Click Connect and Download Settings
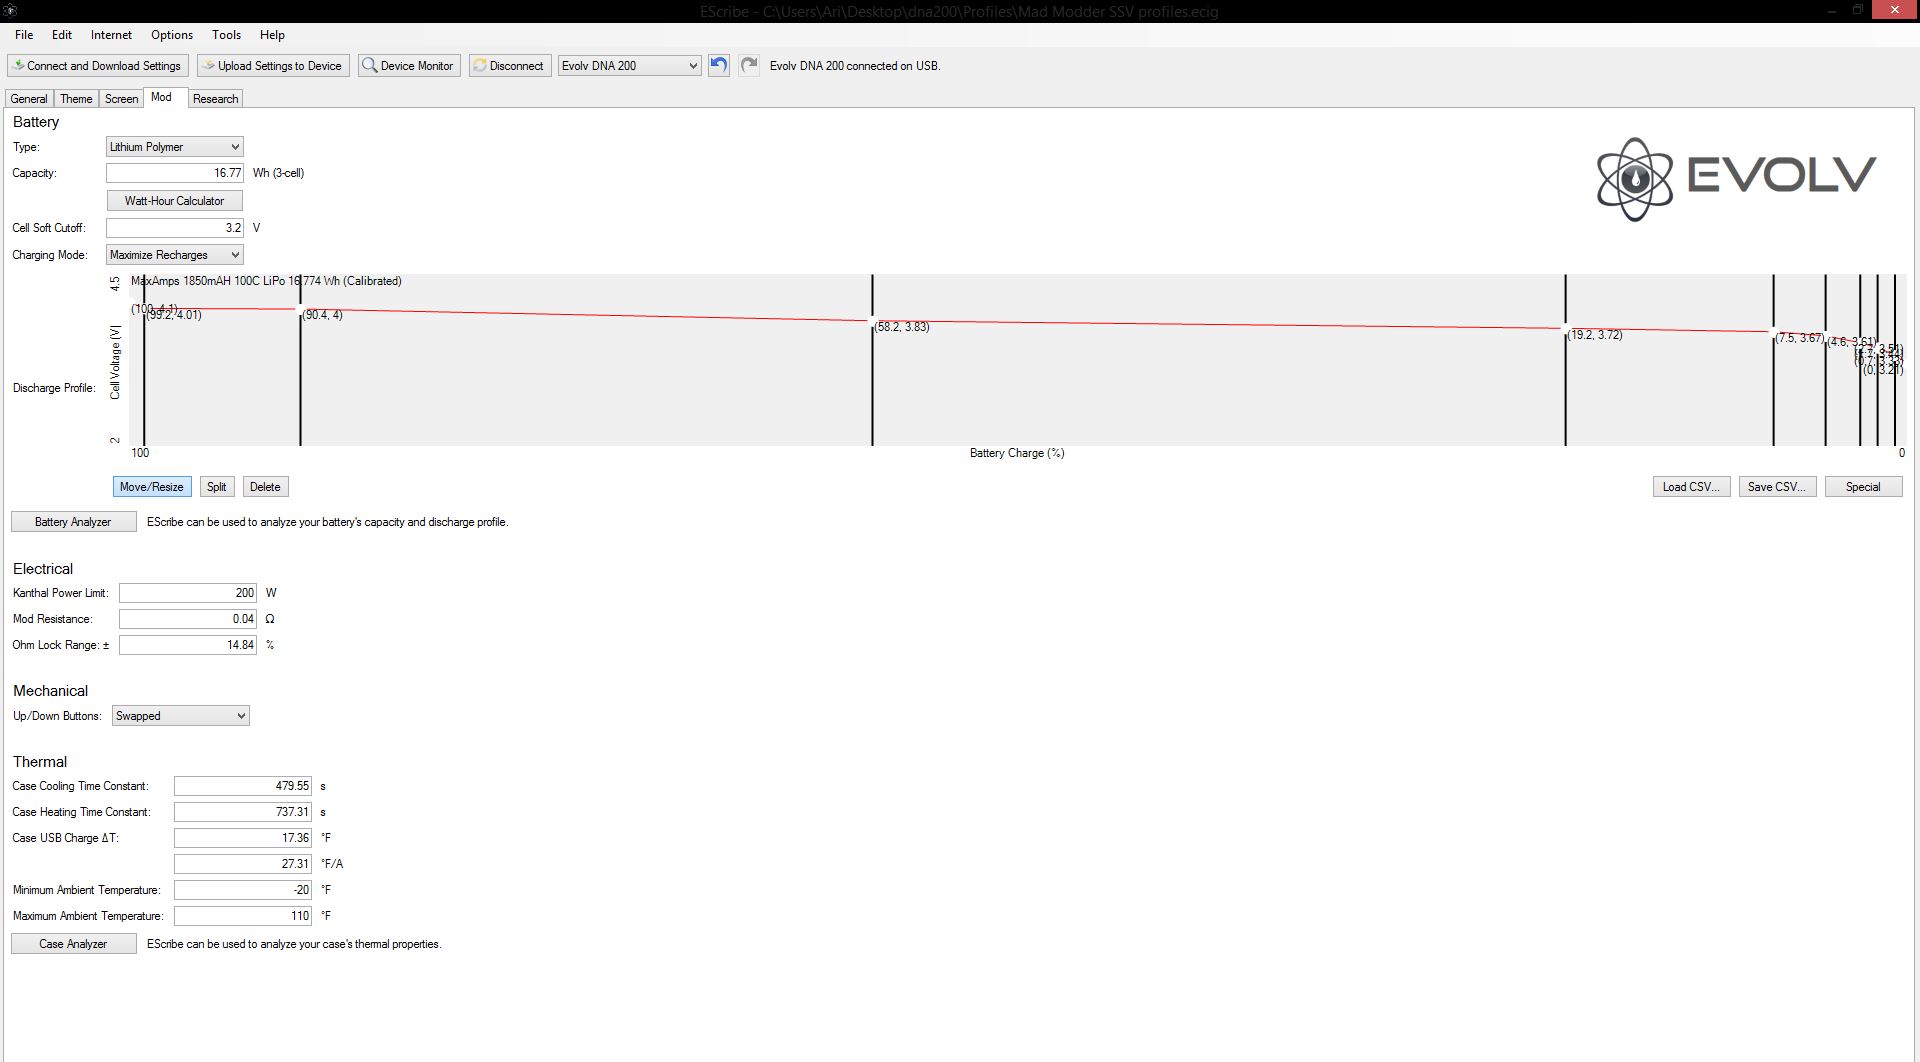This screenshot has width=1920, height=1062. point(96,66)
